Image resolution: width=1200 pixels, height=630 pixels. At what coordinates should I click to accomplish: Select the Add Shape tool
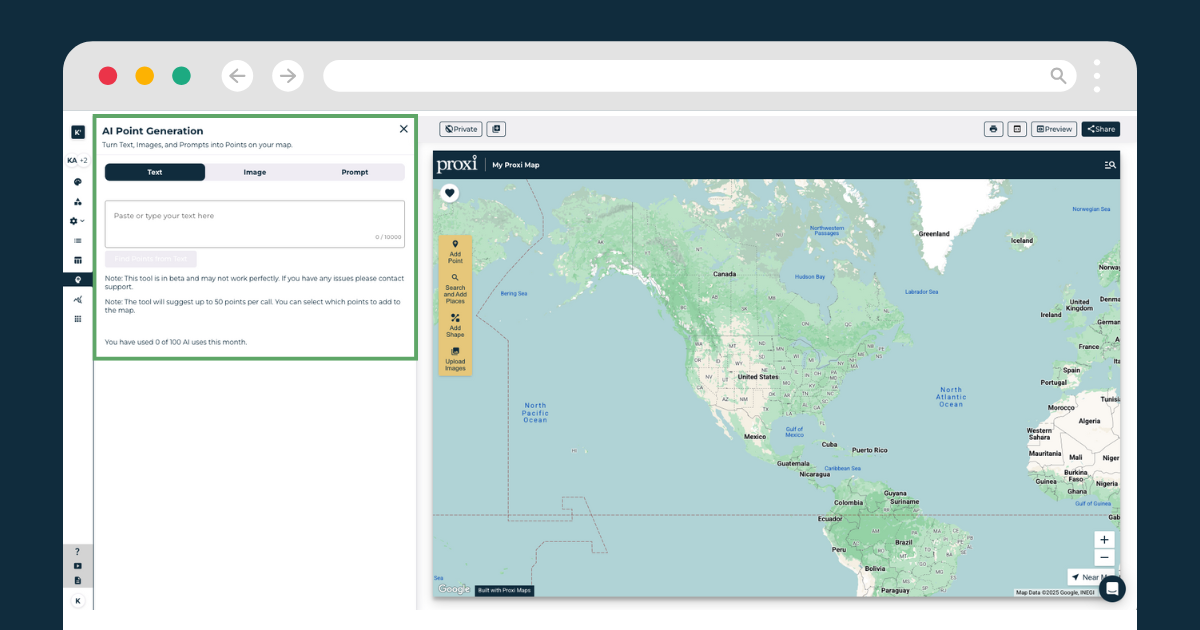(x=455, y=326)
